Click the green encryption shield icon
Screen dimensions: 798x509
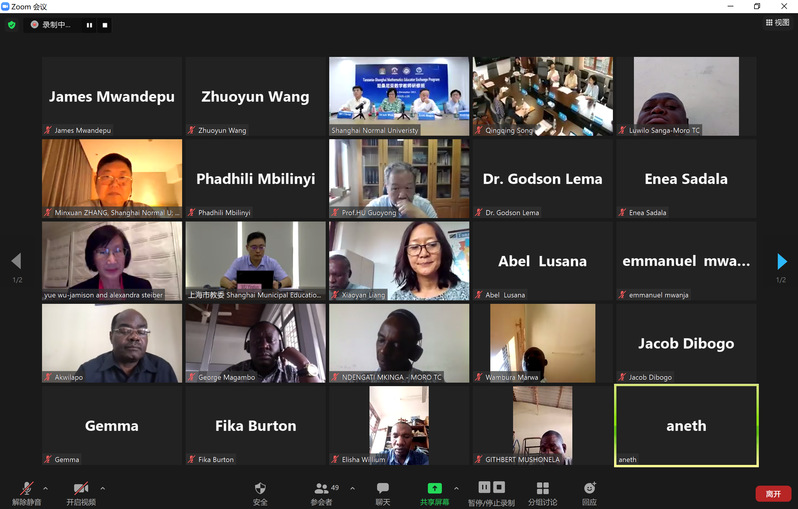pos(11,25)
